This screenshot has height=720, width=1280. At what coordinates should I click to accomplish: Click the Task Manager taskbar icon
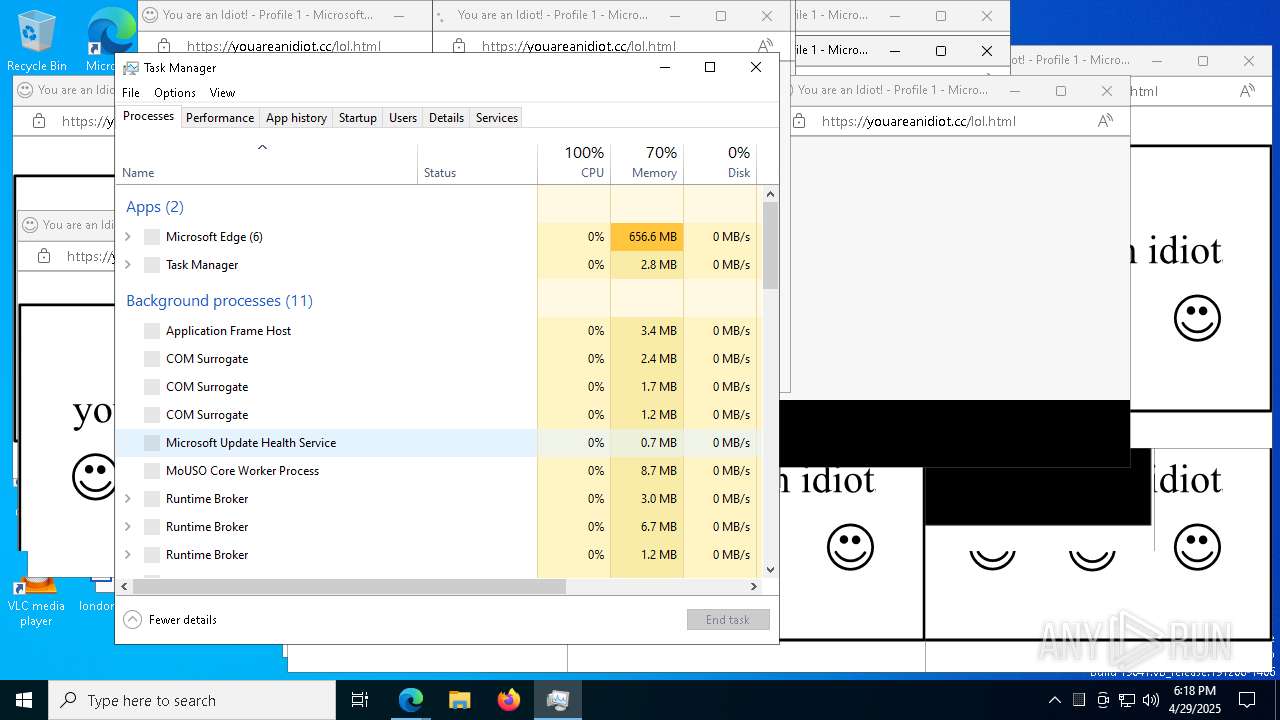point(558,700)
